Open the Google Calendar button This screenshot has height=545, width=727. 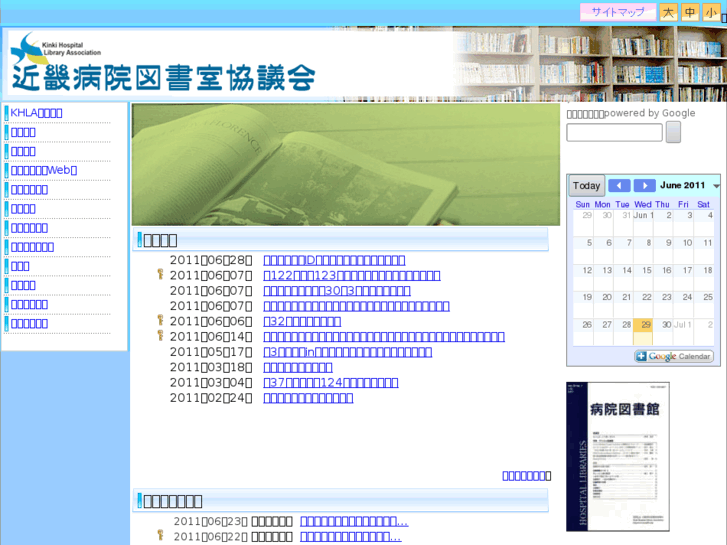[x=674, y=356]
